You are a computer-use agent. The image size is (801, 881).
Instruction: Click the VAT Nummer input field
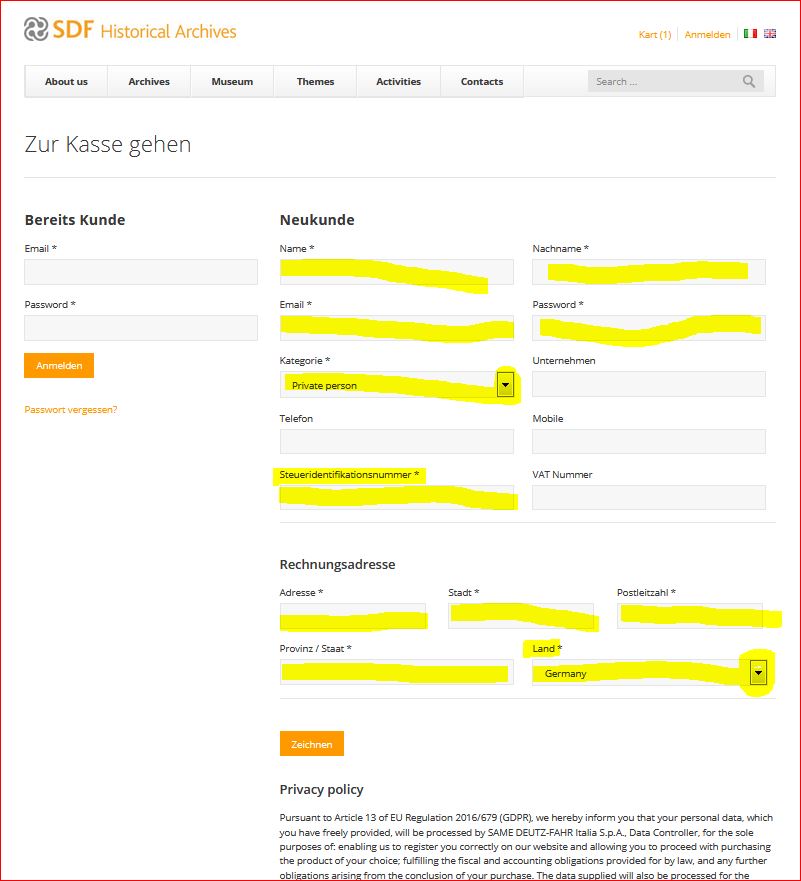(x=648, y=498)
